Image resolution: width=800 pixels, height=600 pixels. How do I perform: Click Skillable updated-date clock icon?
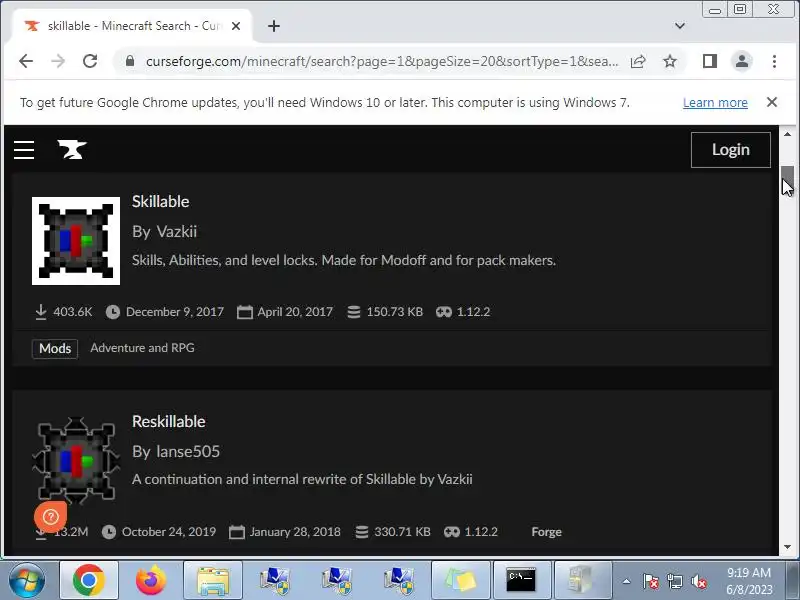pos(113,312)
